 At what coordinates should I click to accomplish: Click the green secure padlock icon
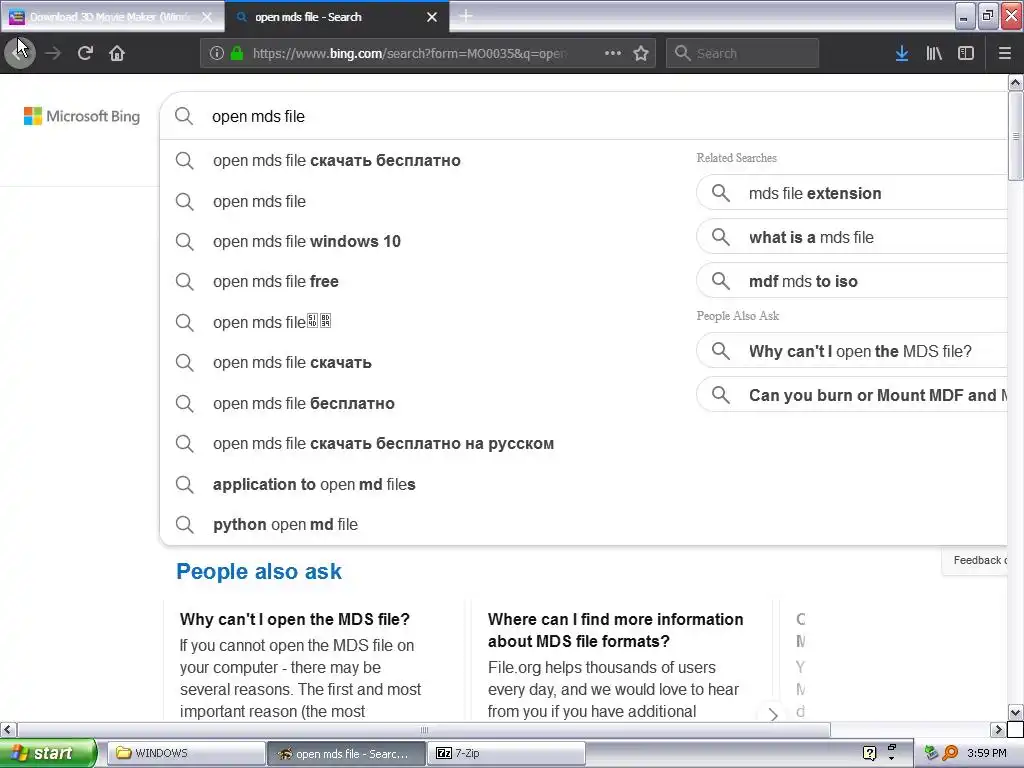click(x=236, y=53)
